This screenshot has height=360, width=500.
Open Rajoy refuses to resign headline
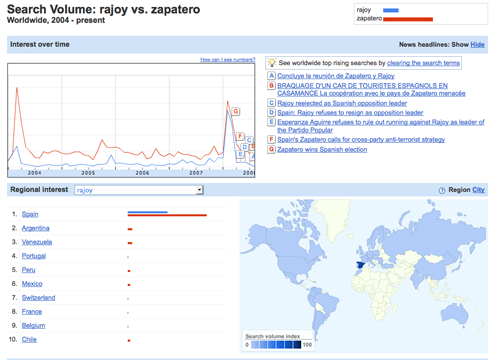[350, 113]
